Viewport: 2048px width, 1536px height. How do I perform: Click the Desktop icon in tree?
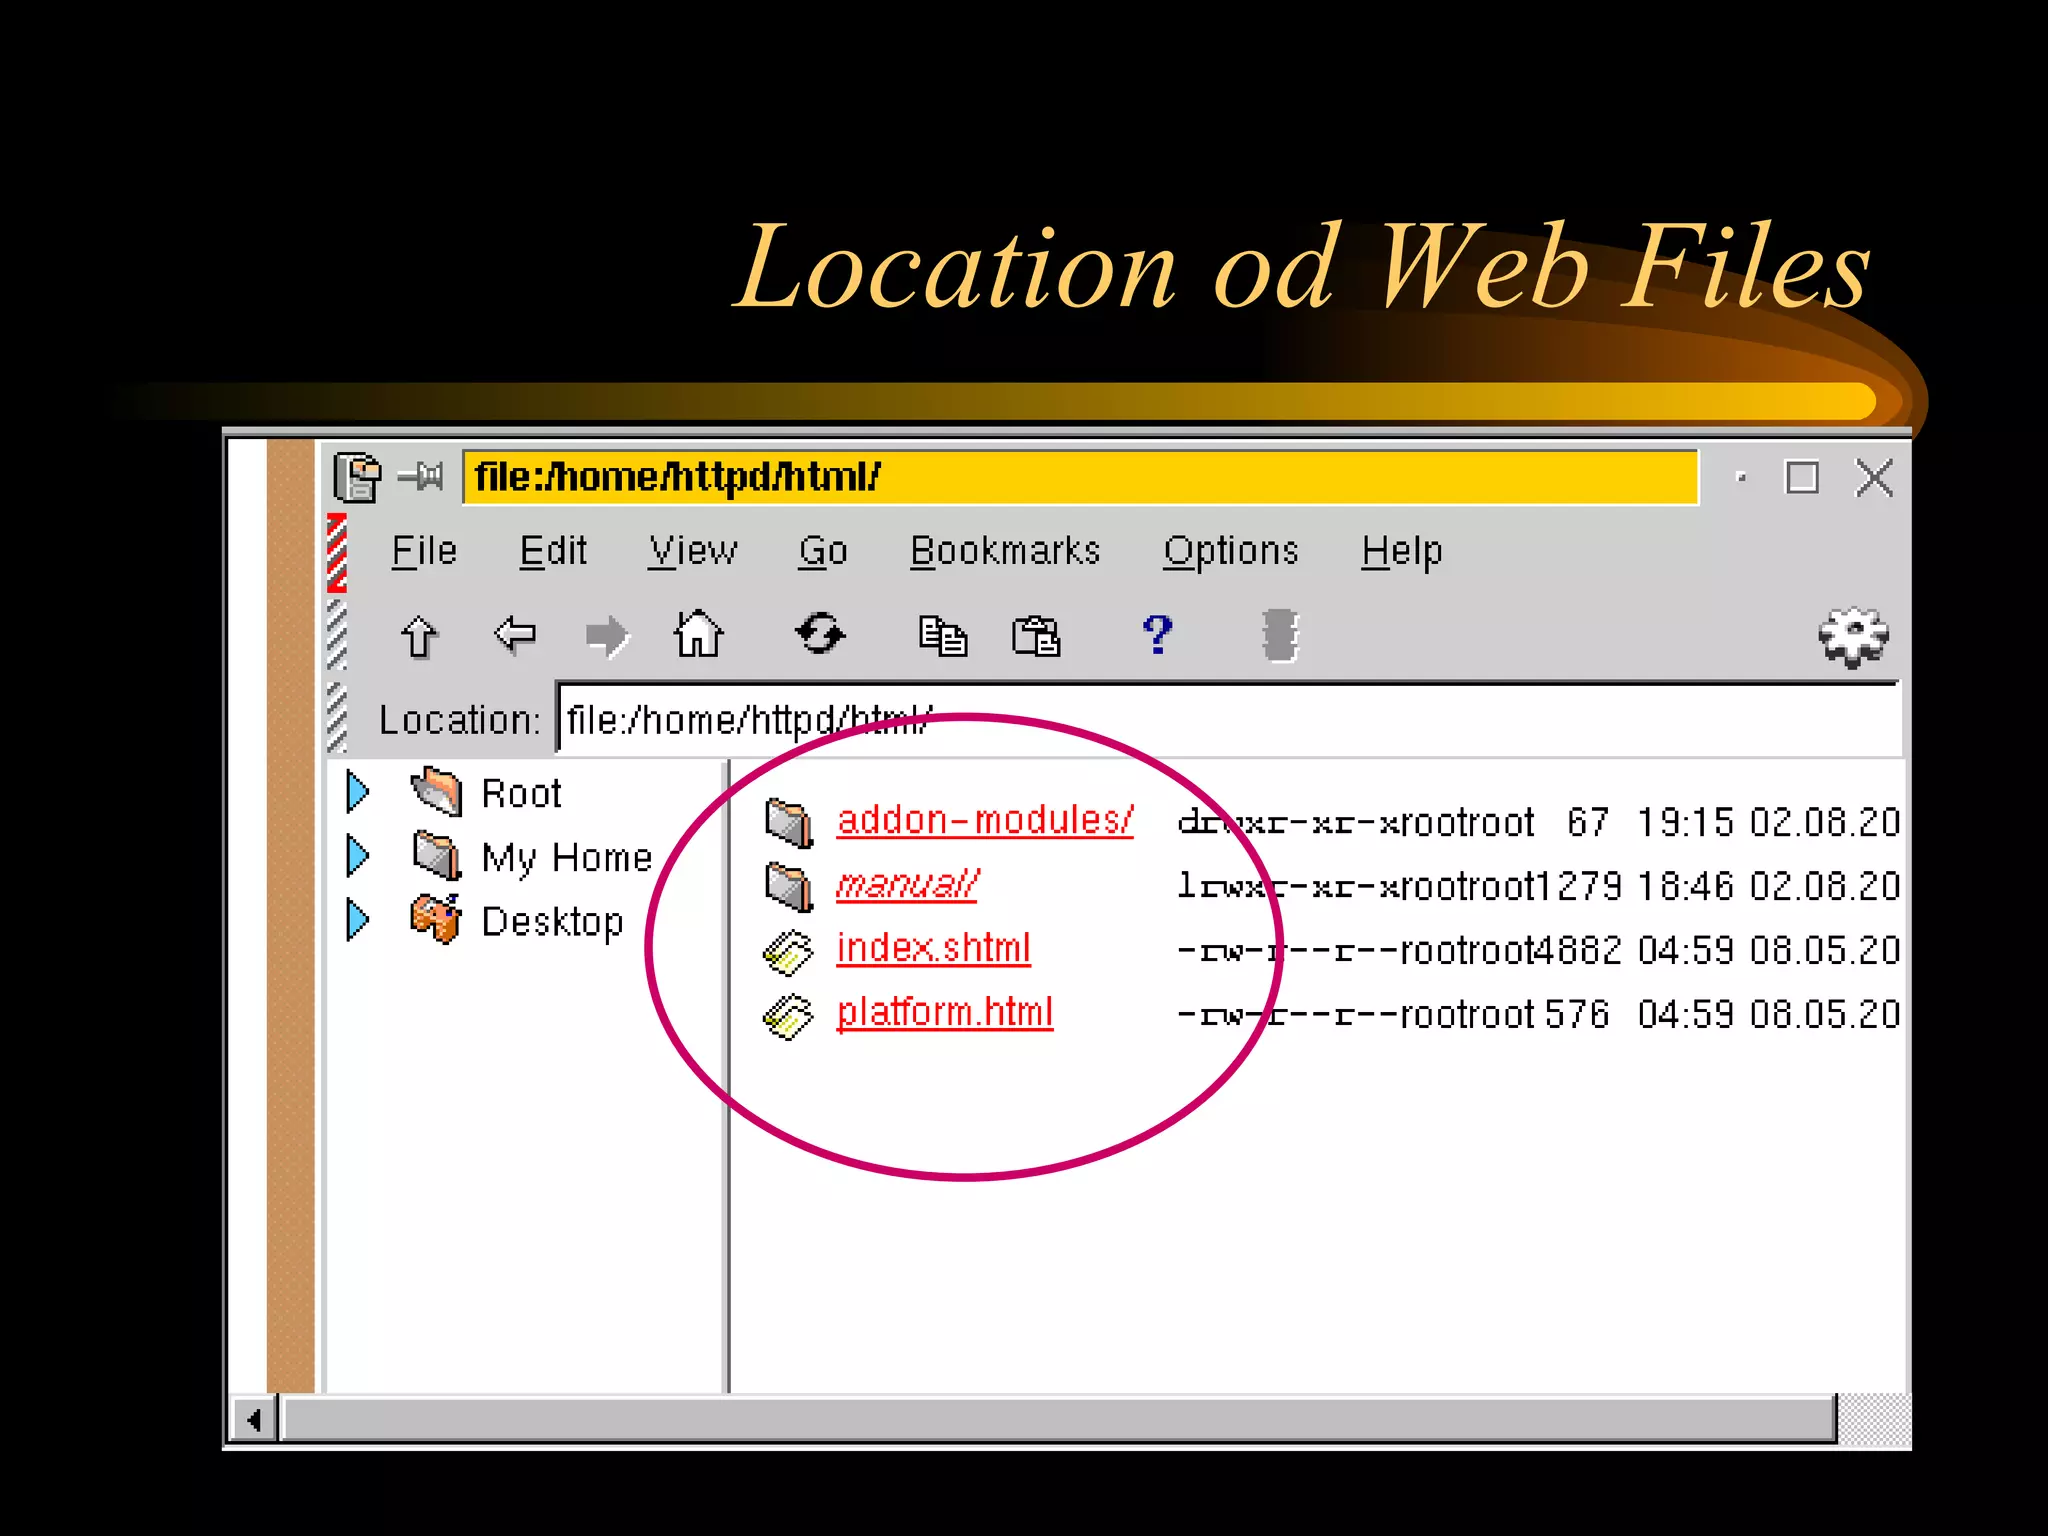[436, 919]
